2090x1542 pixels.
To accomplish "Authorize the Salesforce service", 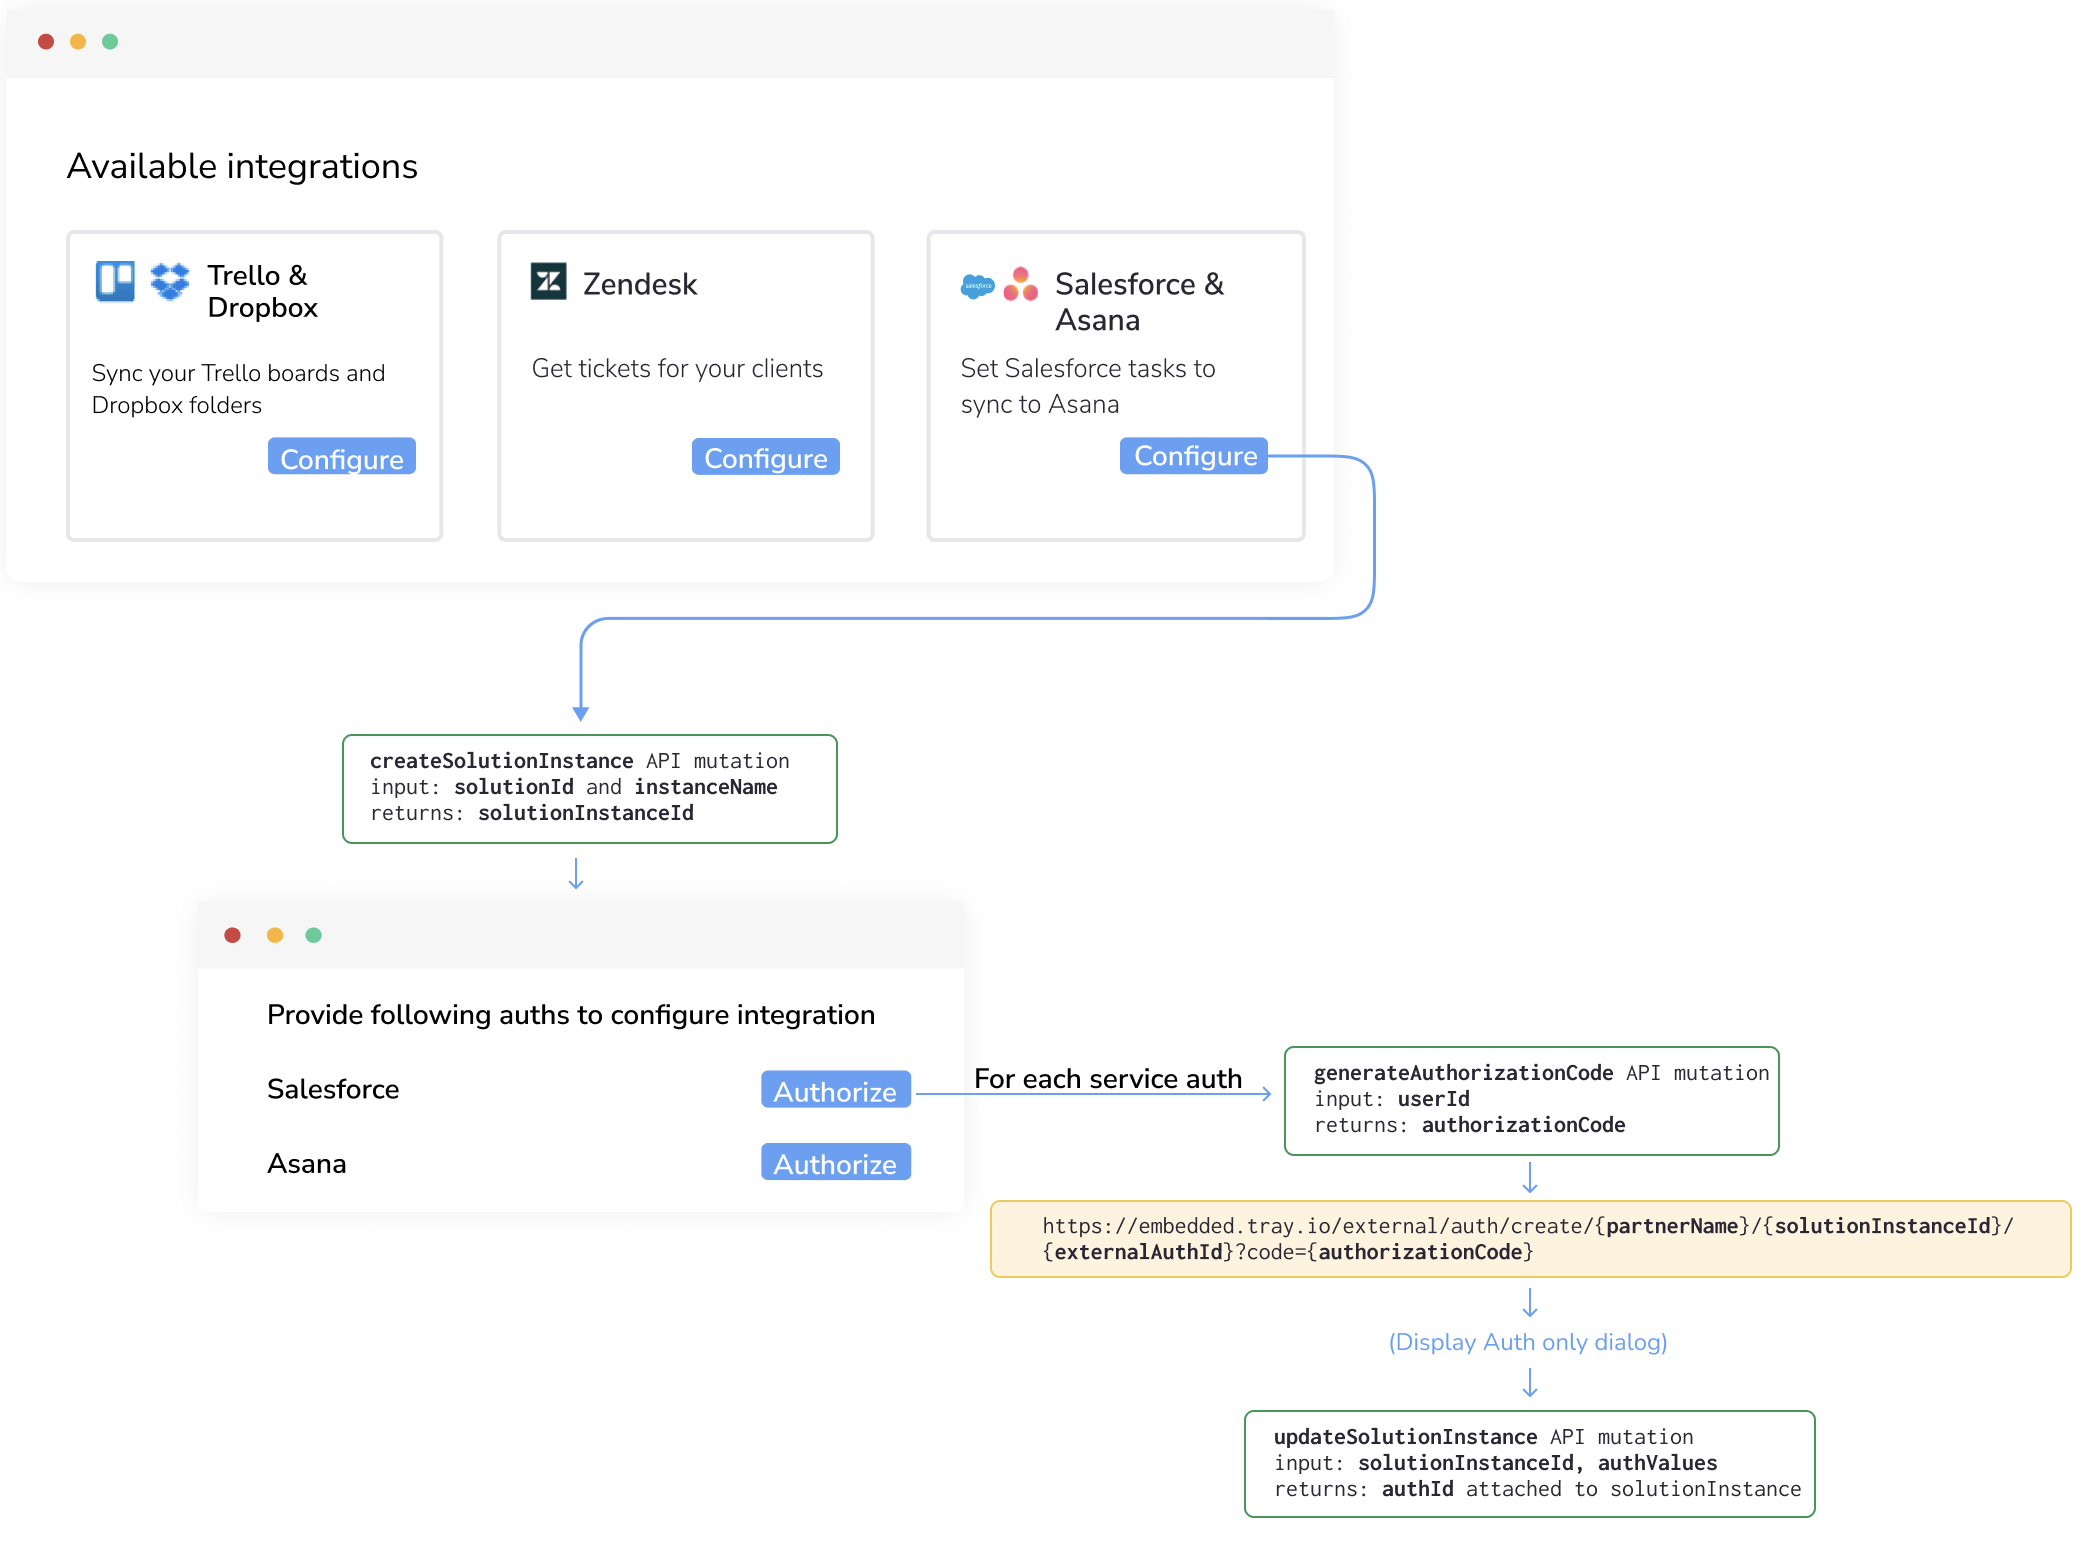I will tap(835, 1090).
